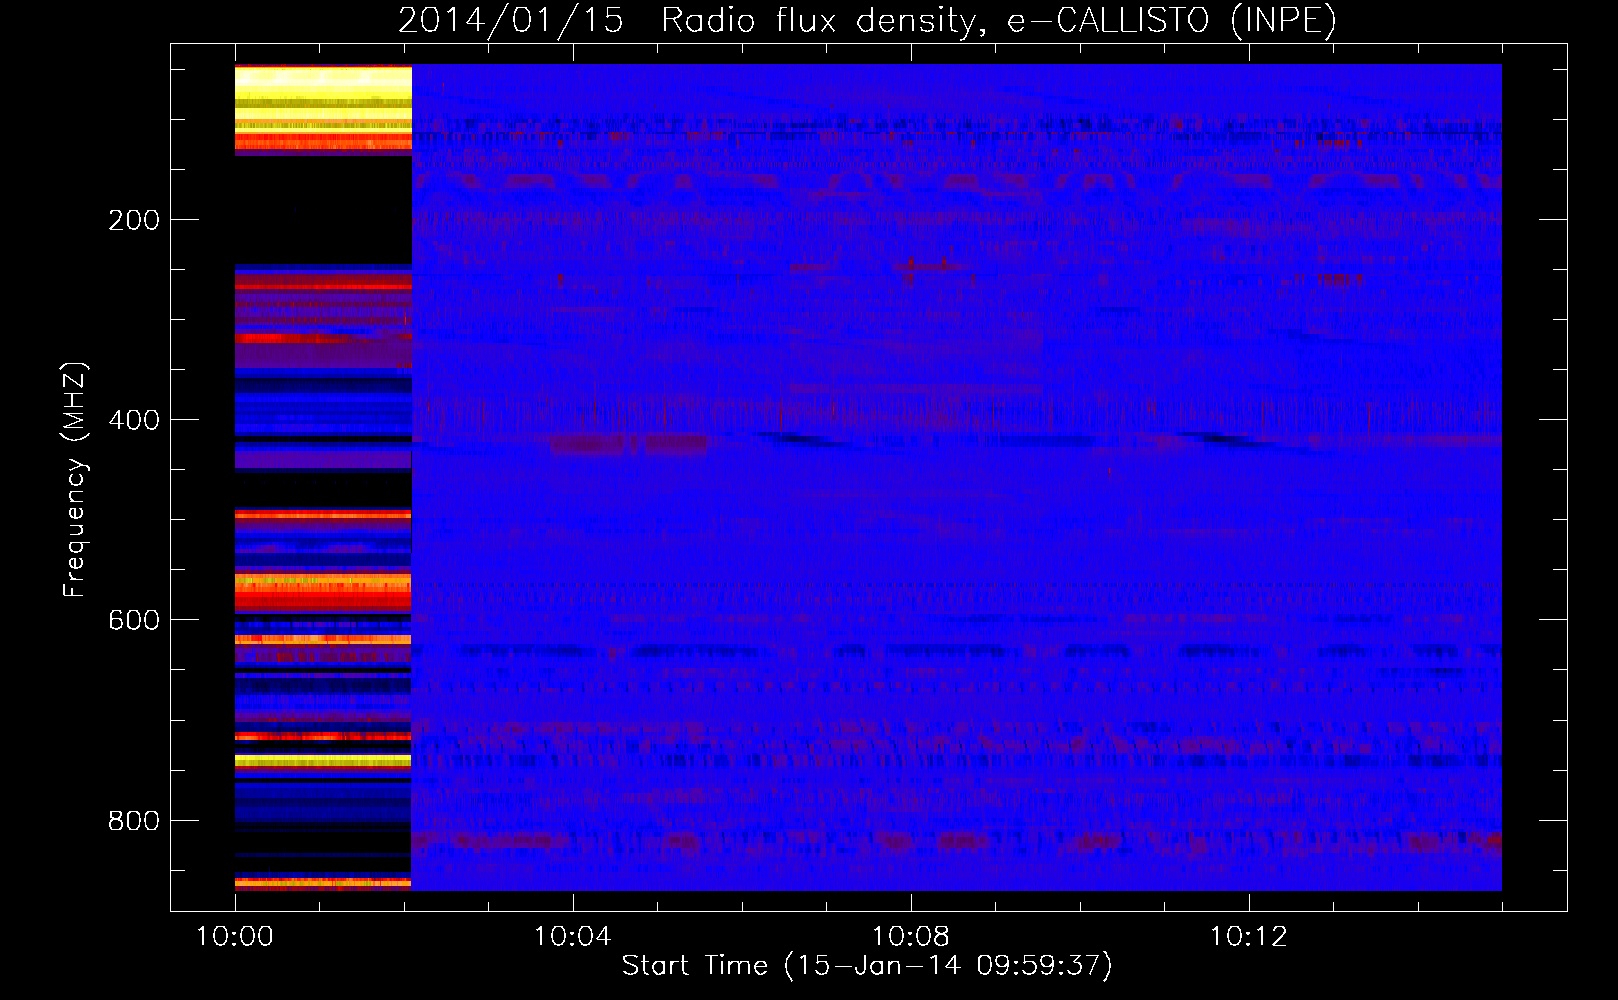
Task: Click the 10:12 time tick label
Action: pyautogui.click(x=1249, y=937)
